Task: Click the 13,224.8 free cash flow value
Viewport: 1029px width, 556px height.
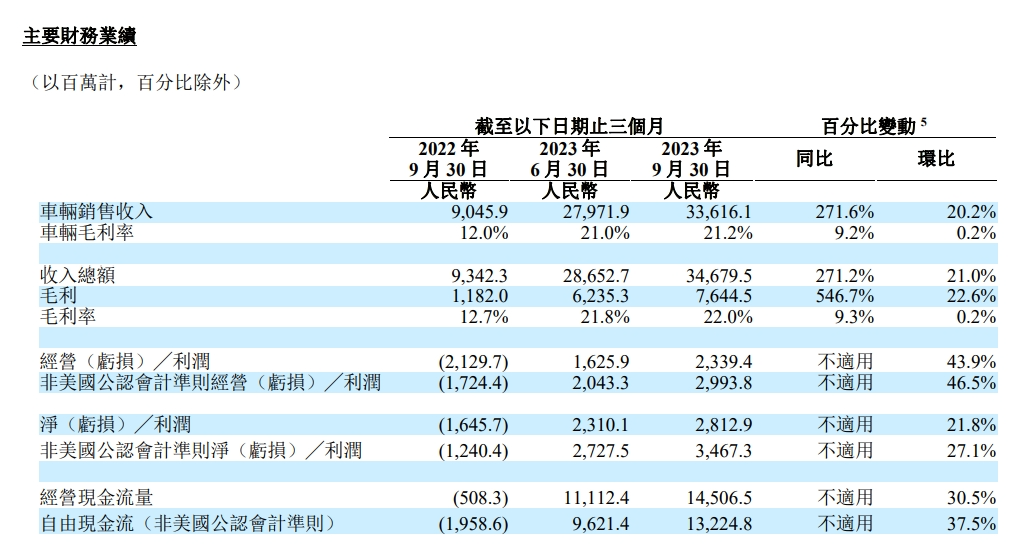Action: click(x=719, y=524)
